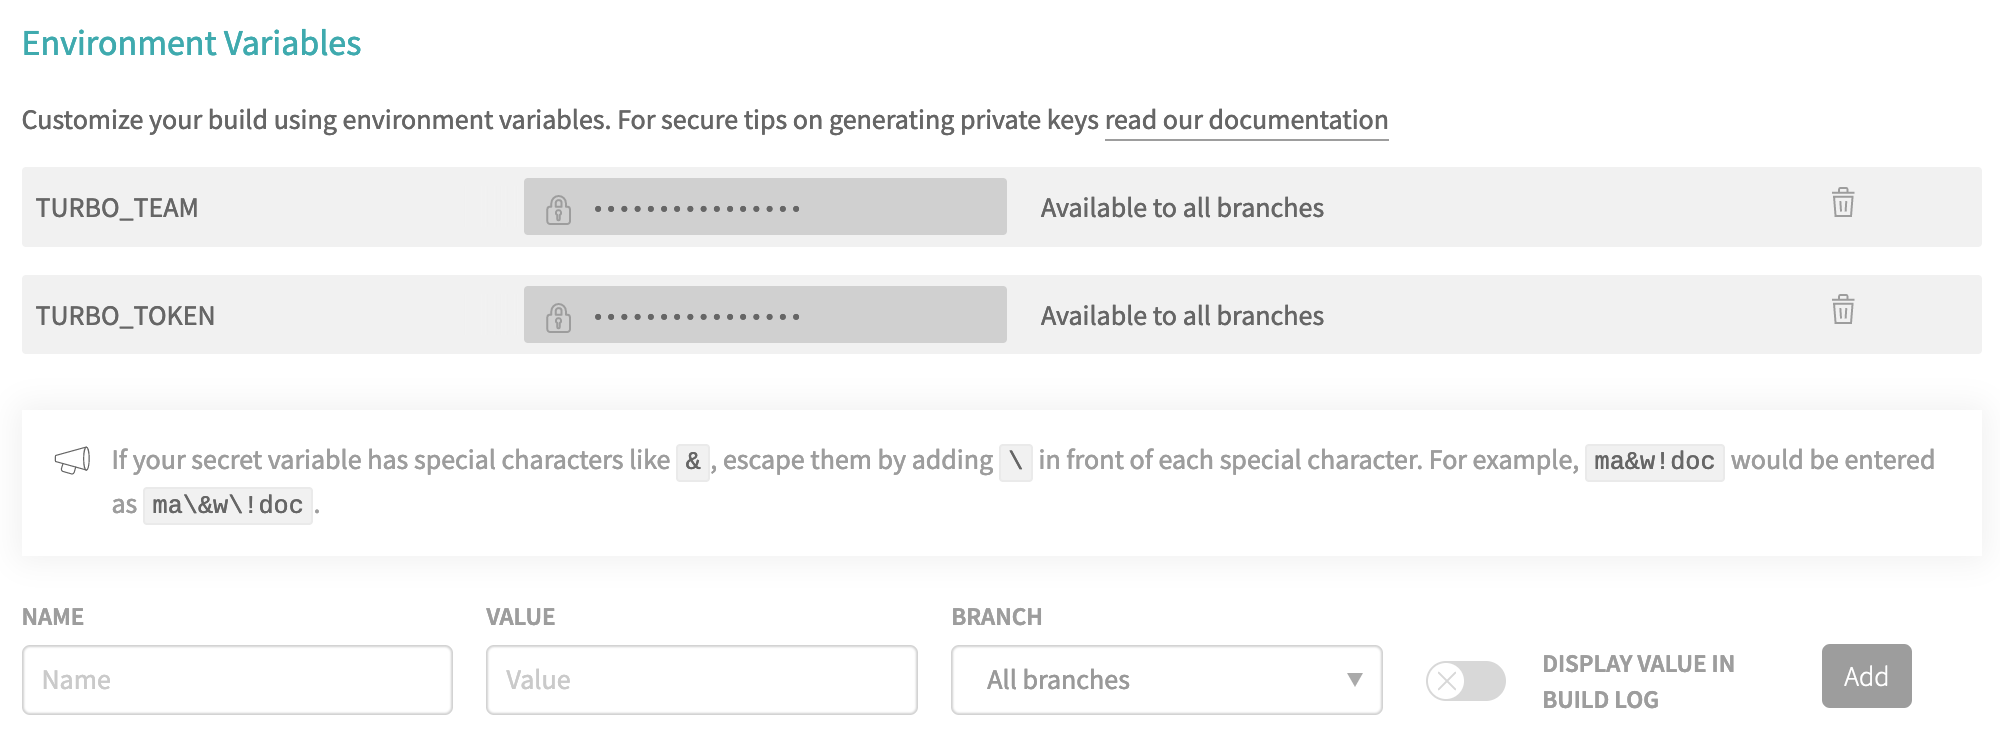Open the read our documentation link
The height and width of the screenshot is (752, 2000).
click(1246, 120)
